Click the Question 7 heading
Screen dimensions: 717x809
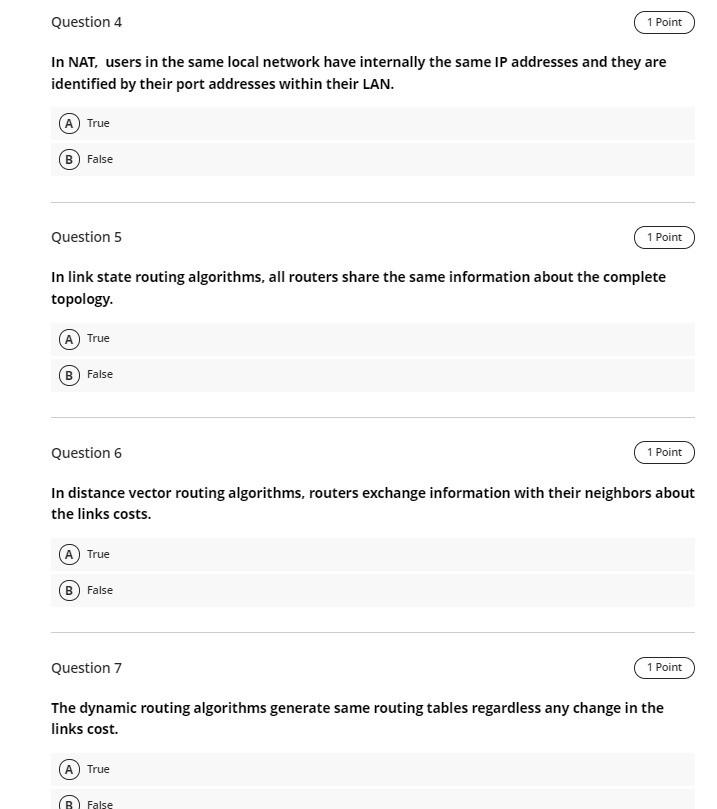86,667
